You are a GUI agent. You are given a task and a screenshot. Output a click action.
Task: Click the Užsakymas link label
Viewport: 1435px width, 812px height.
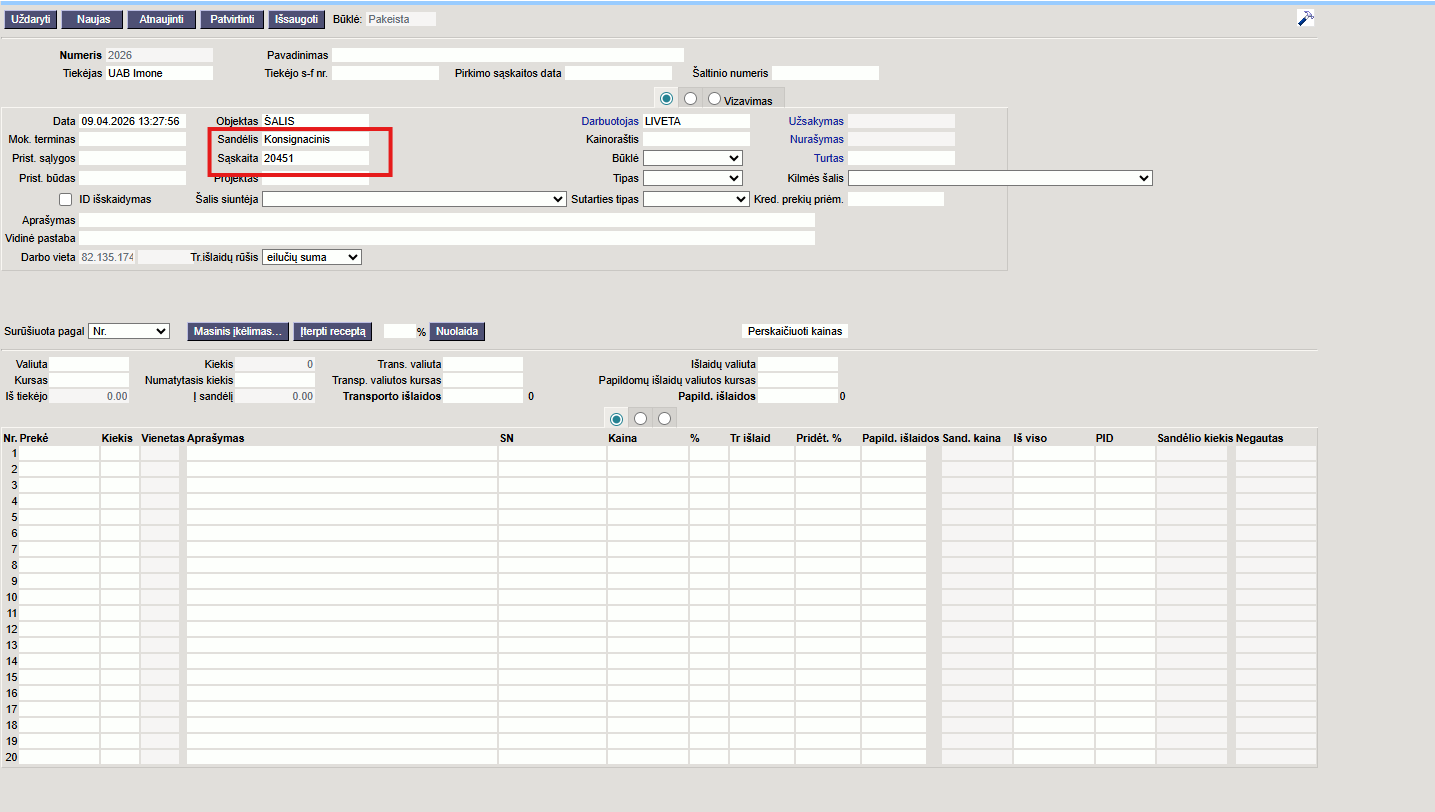[816, 121]
